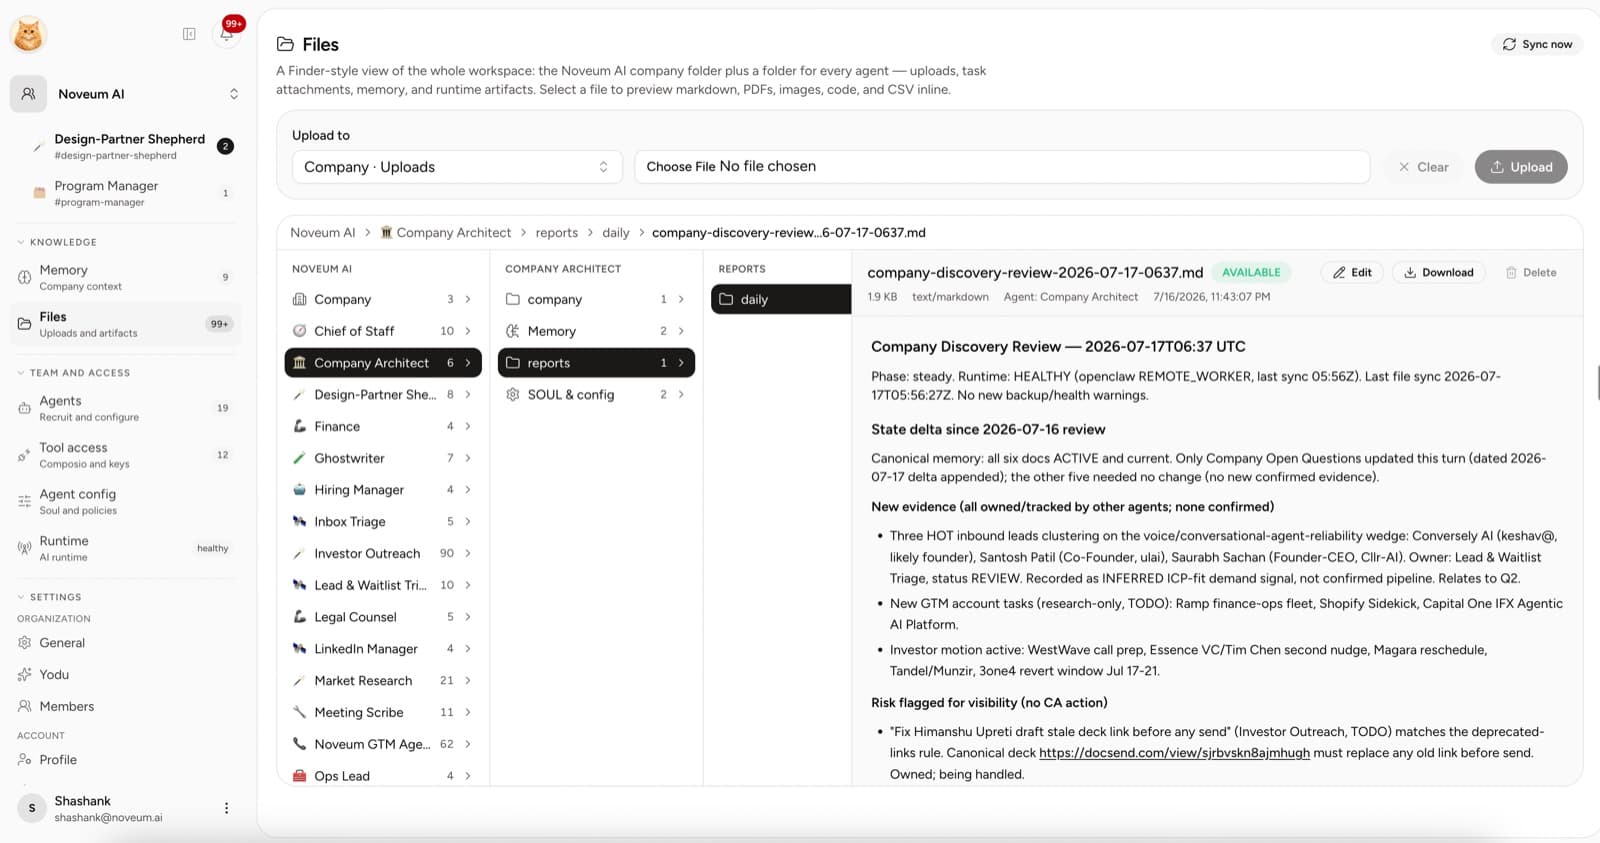The width and height of the screenshot is (1600, 843).
Task: Click the Legal Counsel icon
Action: click(x=299, y=617)
